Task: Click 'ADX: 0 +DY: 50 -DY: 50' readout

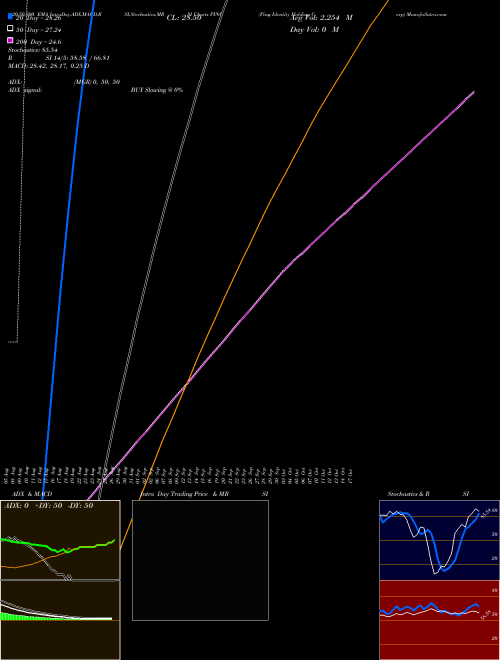Action: pos(48,506)
